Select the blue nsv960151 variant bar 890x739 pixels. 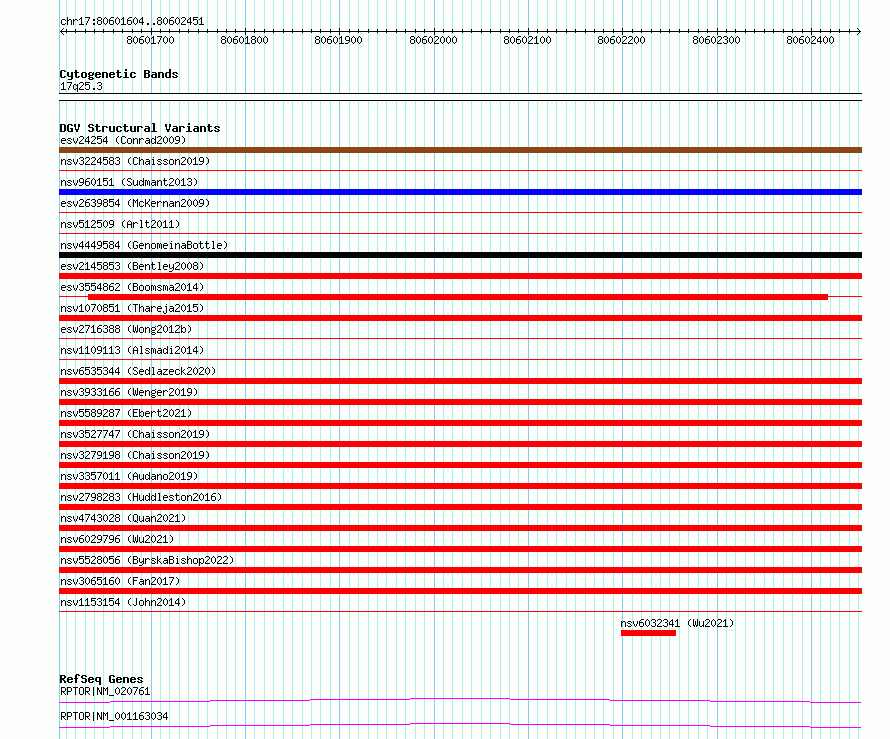(460, 192)
